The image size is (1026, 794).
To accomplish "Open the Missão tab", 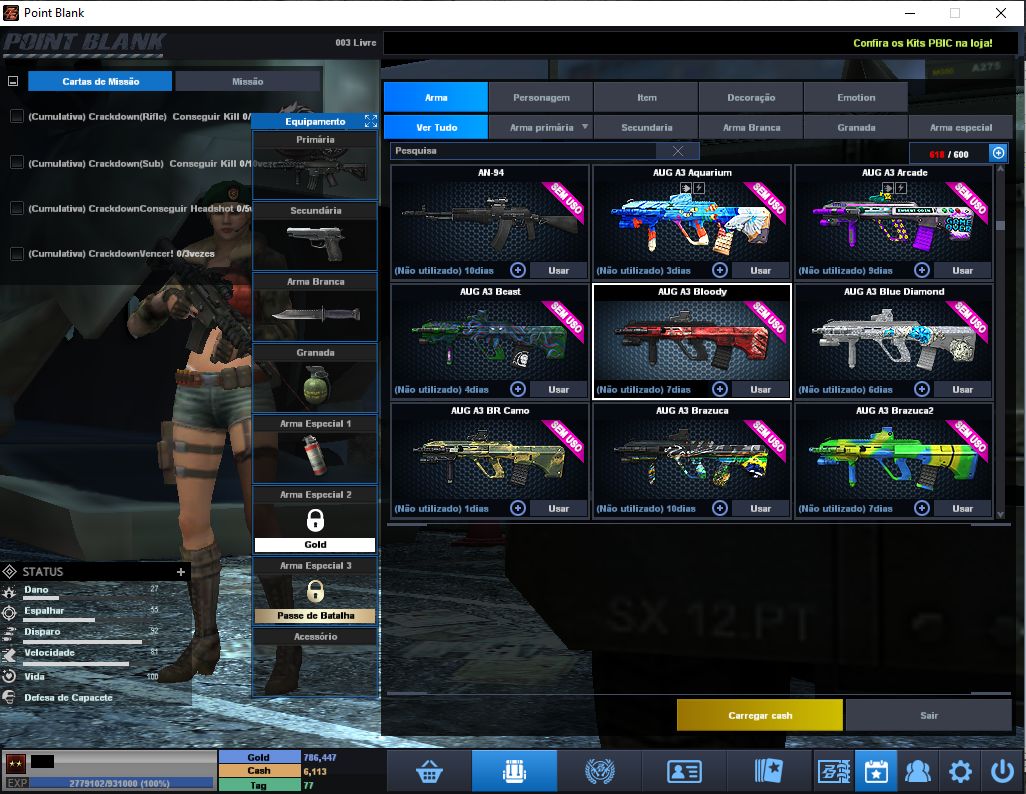I will click(x=247, y=81).
